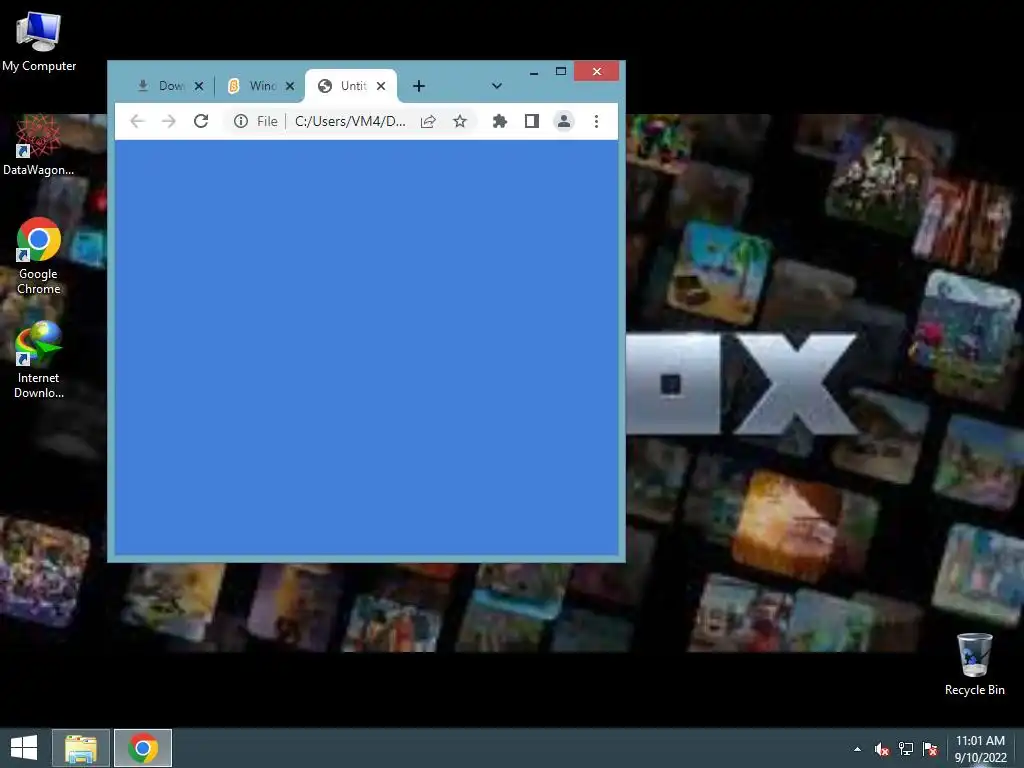Go back using Chrome's back arrow
The height and width of the screenshot is (768, 1024).
point(137,121)
